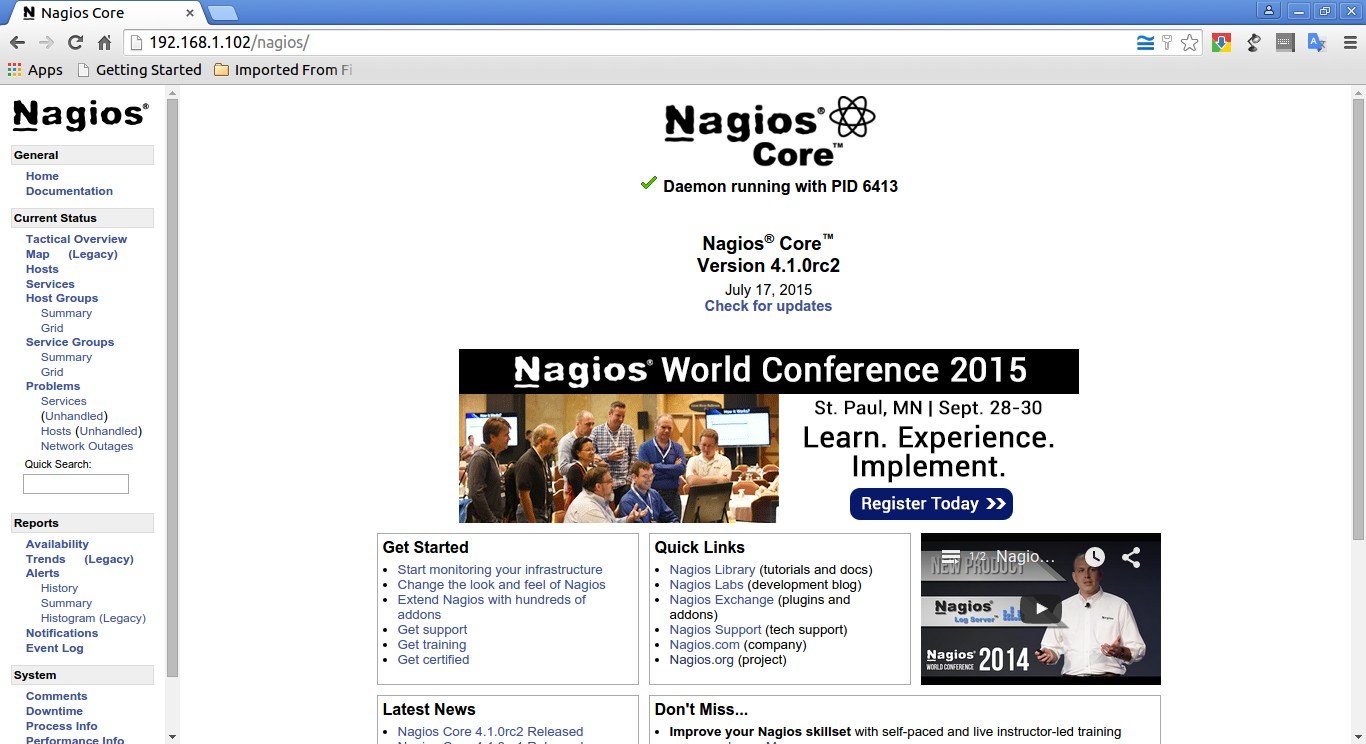The image size is (1366, 744).
Task: Click the blue waves extension icon in address bar
Action: [1145, 43]
